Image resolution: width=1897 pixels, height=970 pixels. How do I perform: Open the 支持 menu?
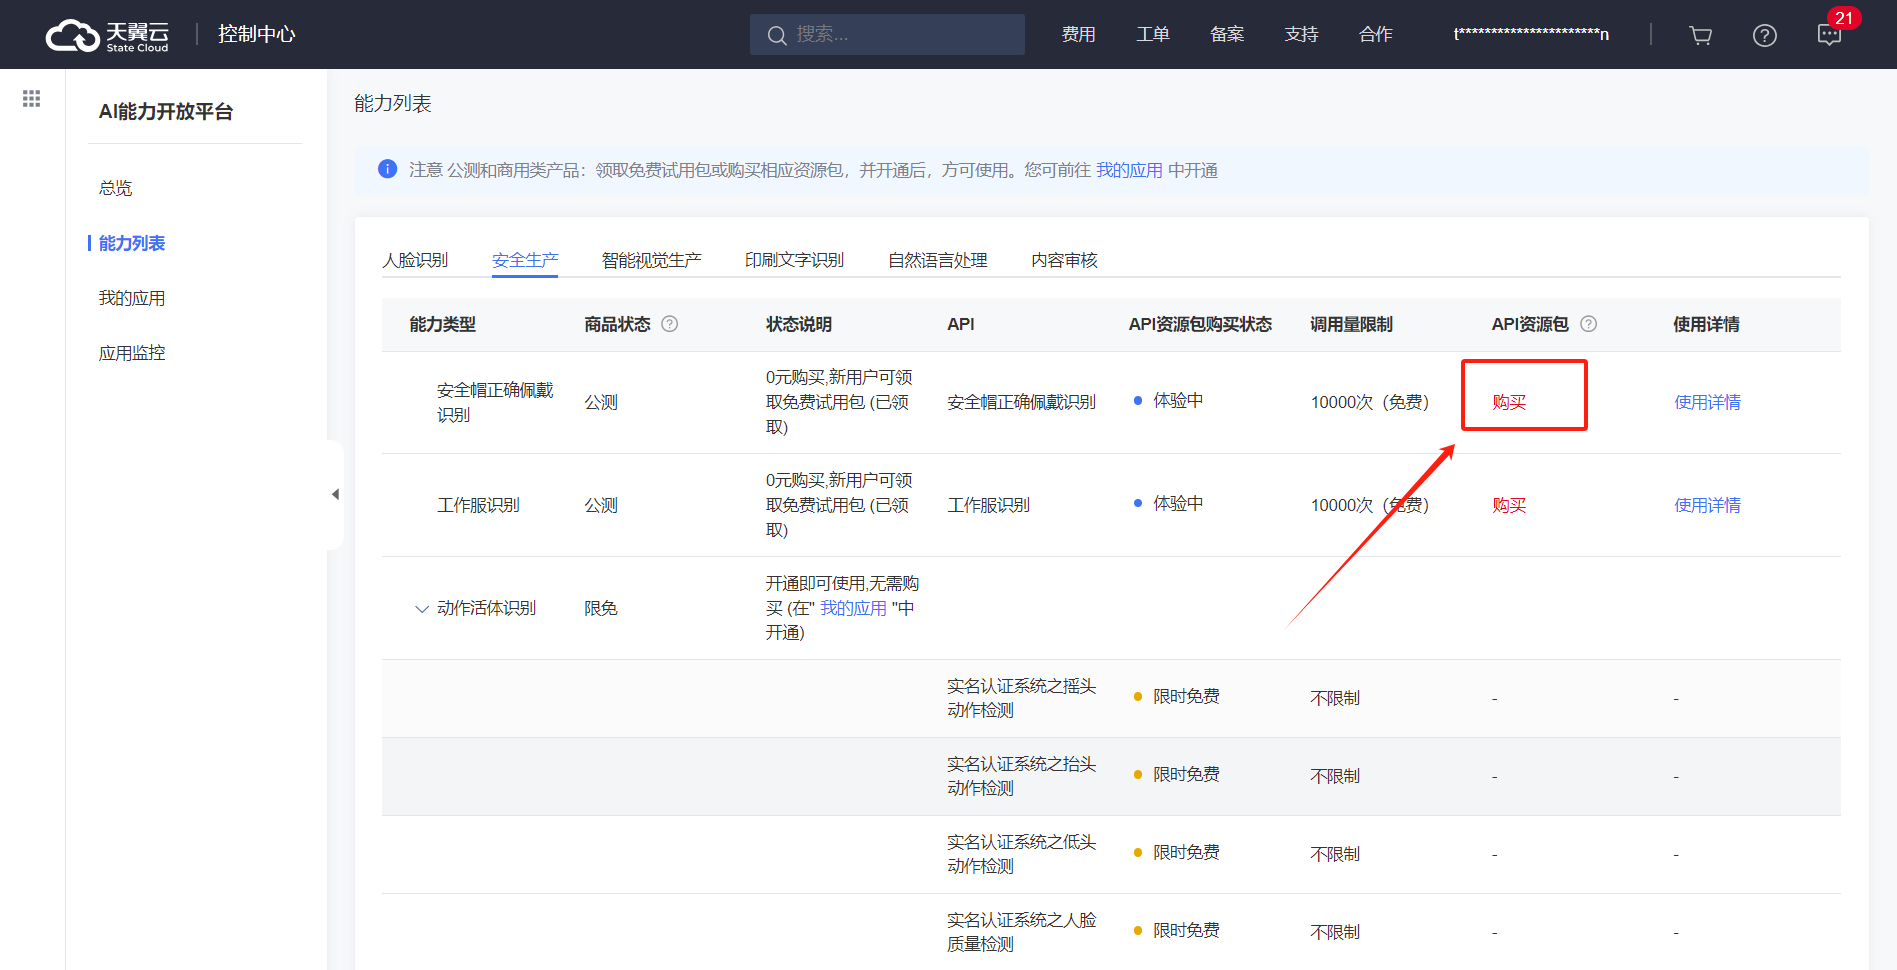coord(1301,34)
